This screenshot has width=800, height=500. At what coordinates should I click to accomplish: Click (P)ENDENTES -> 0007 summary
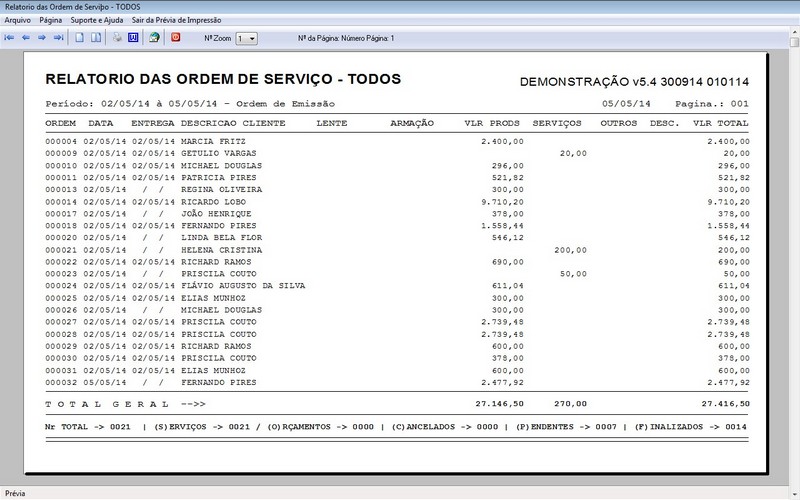[566, 427]
